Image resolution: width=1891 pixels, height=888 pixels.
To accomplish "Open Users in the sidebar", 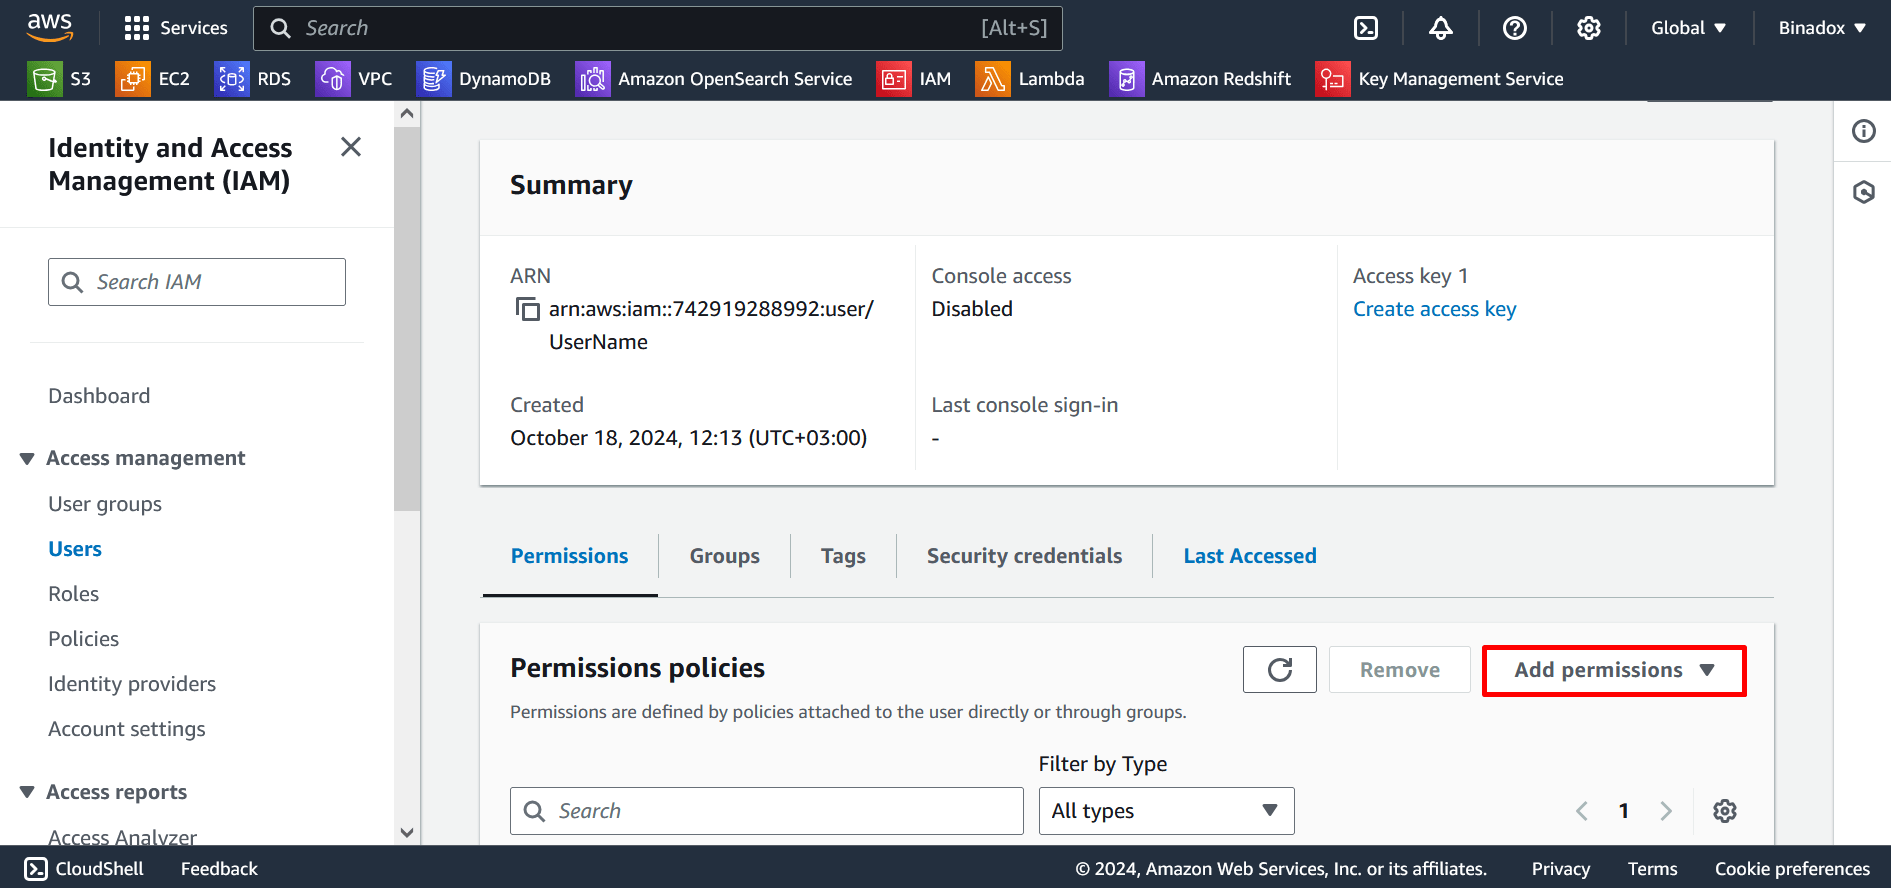I will 75,549.
